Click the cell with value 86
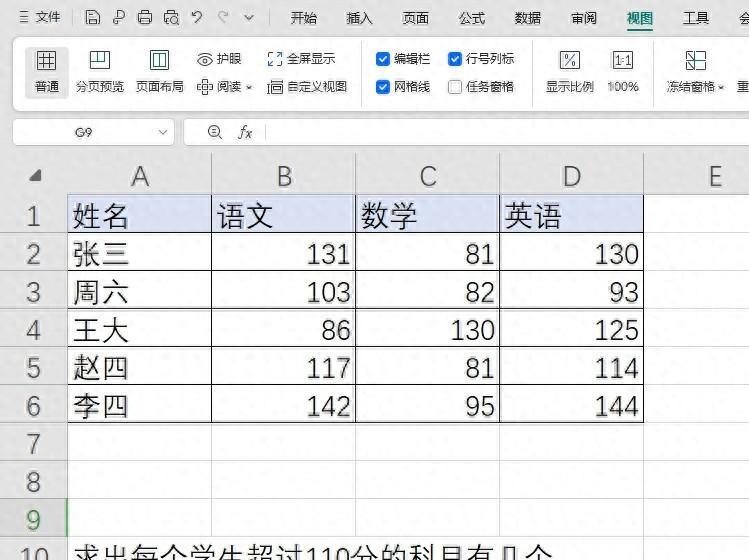Viewport: 749px width, 560px height. click(x=284, y=329)
